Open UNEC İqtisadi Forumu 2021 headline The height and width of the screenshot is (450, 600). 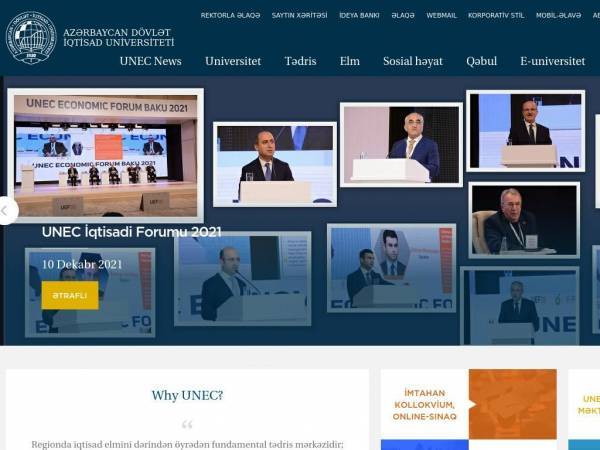pyautogui.click(x=132, y=232)
